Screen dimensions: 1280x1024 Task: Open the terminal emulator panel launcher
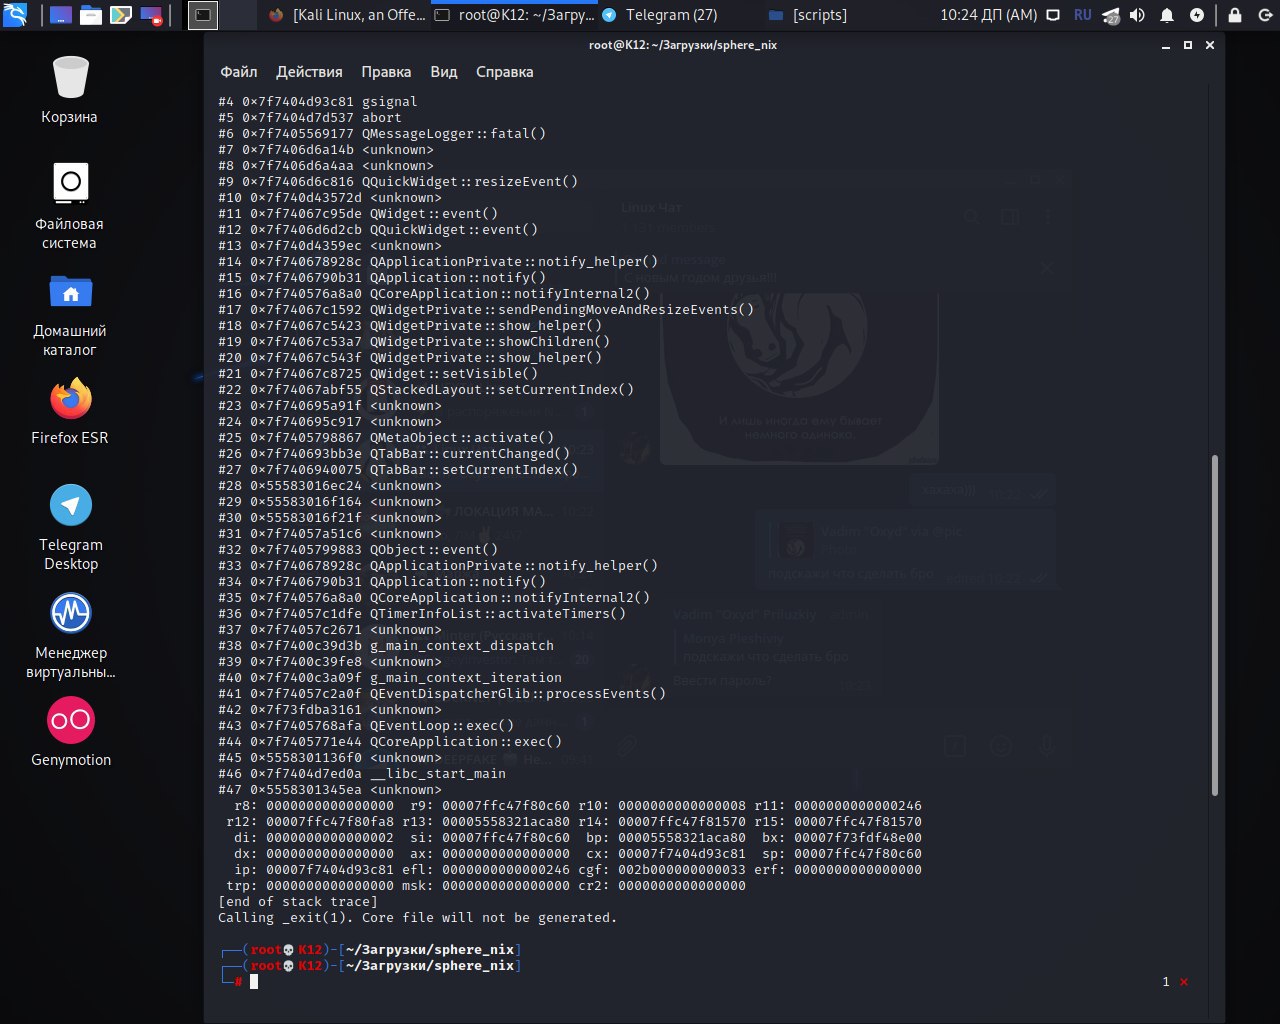point(203,15)
